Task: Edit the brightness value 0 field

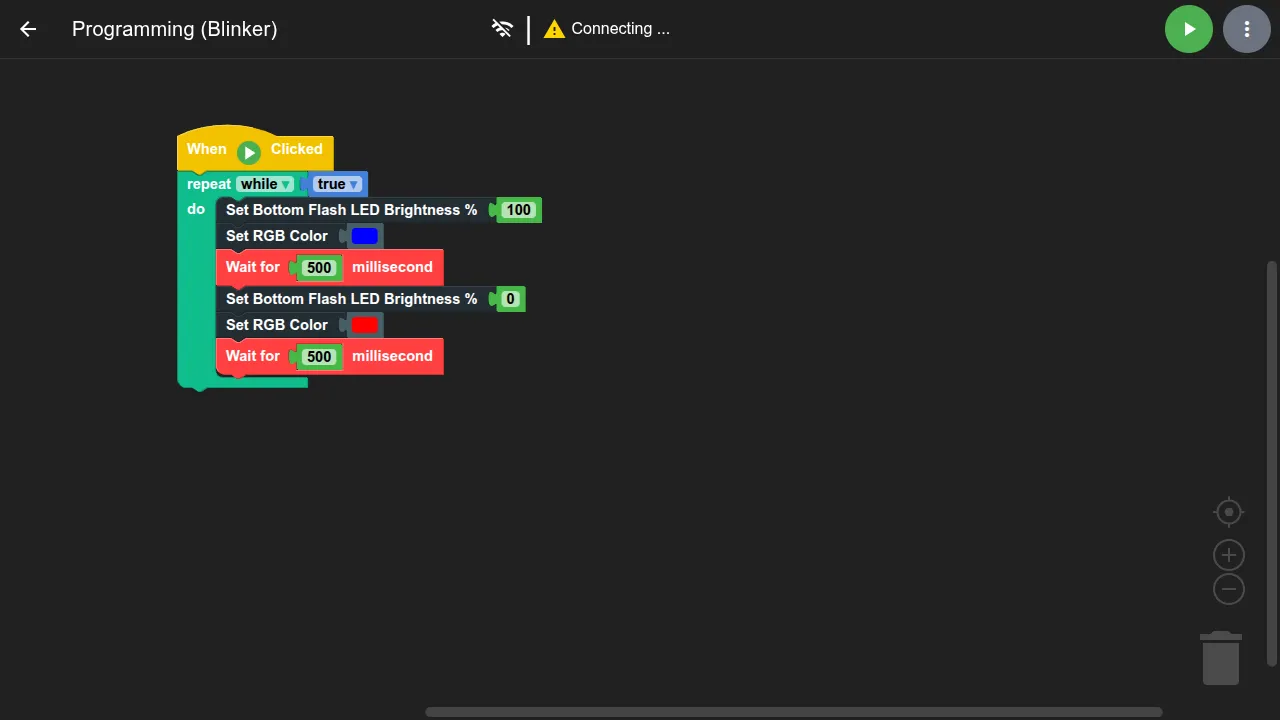Action: 510,299
